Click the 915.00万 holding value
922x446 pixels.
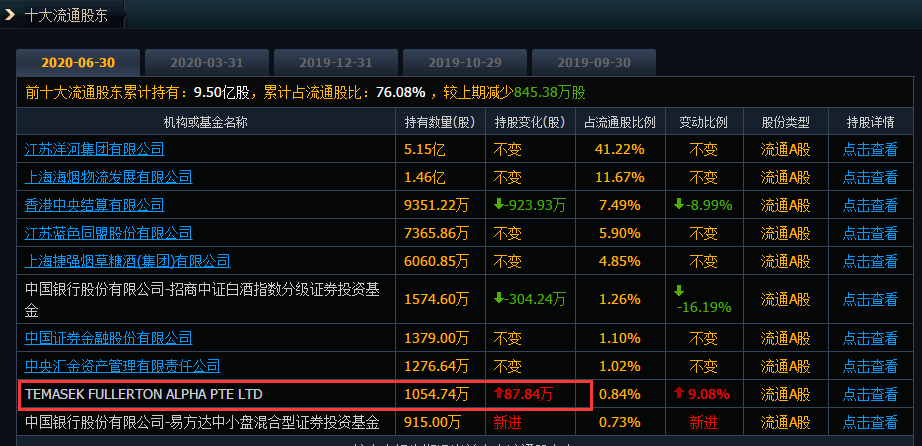(433, 422)
